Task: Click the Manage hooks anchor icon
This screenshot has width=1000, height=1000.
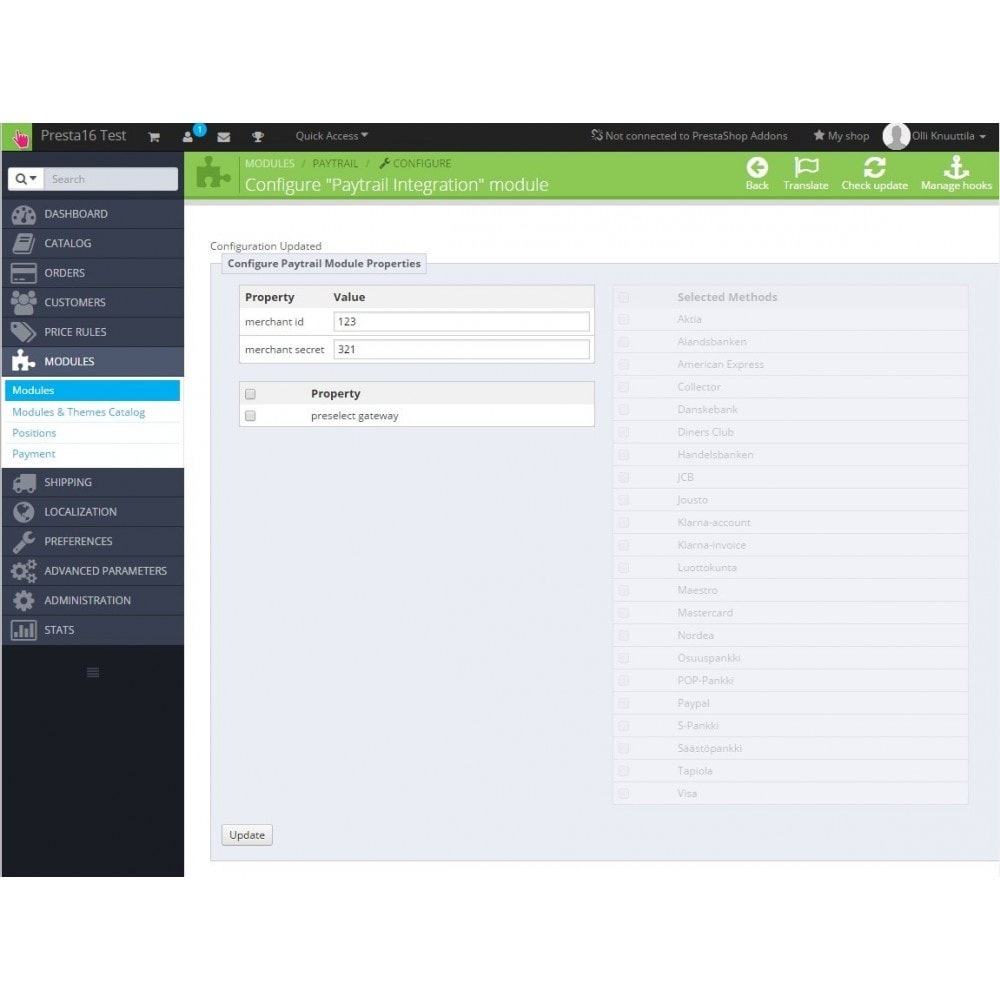Action: 956,167
